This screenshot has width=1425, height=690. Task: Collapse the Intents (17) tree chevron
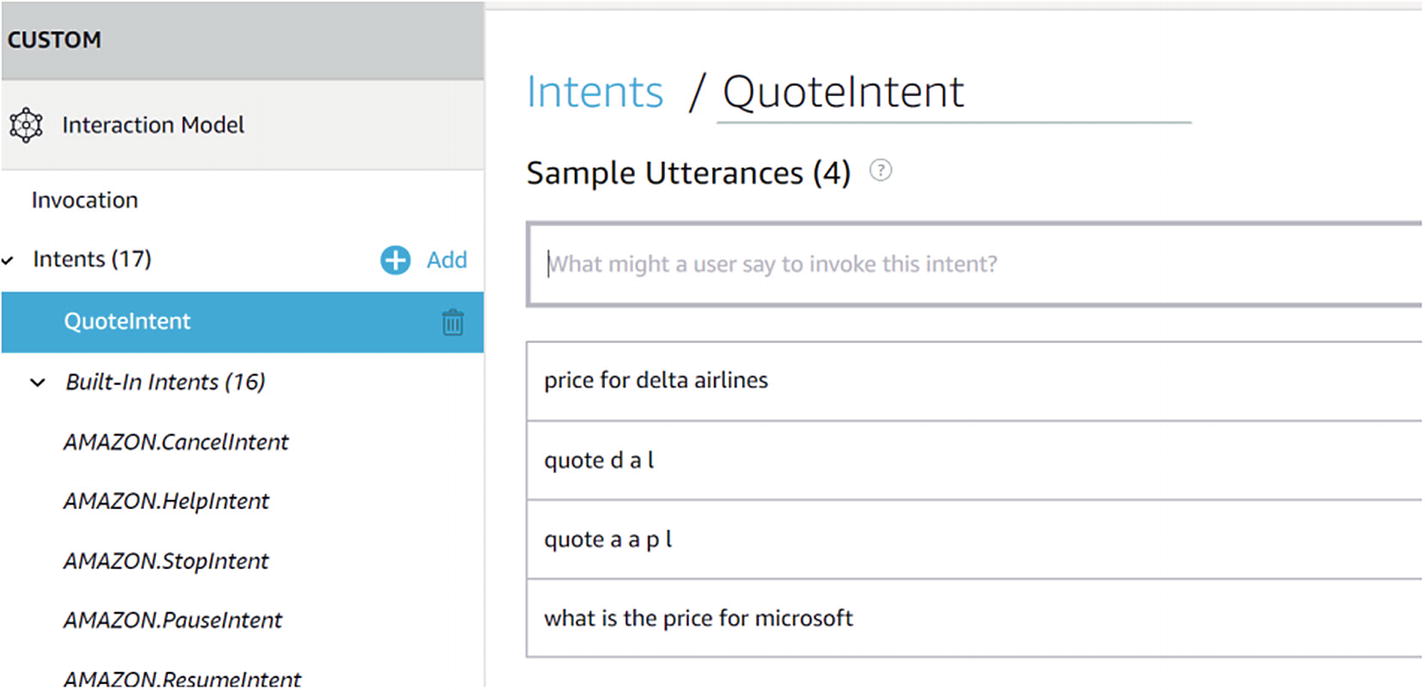click(9, 261)
